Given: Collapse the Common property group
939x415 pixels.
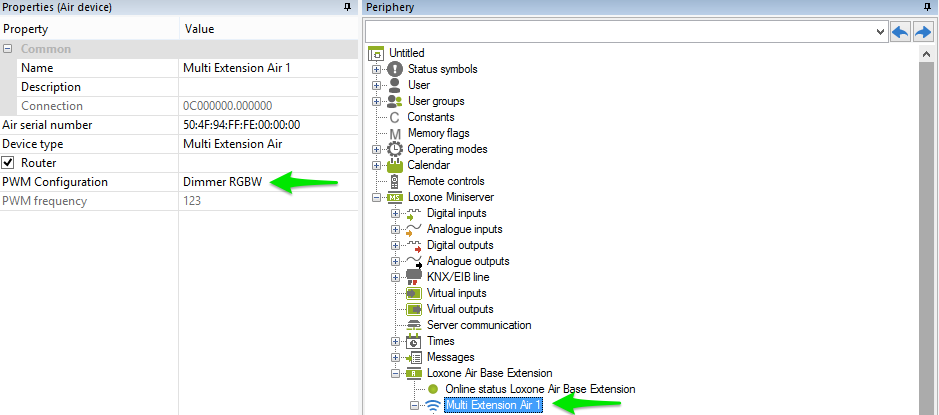Looking at the screenshot, I should coord(7,49).
